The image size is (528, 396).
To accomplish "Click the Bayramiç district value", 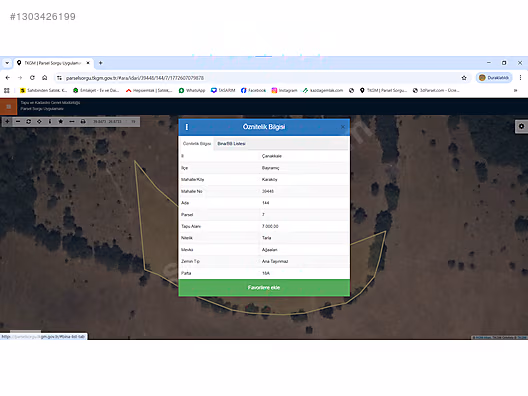I will tap(270, 168).
